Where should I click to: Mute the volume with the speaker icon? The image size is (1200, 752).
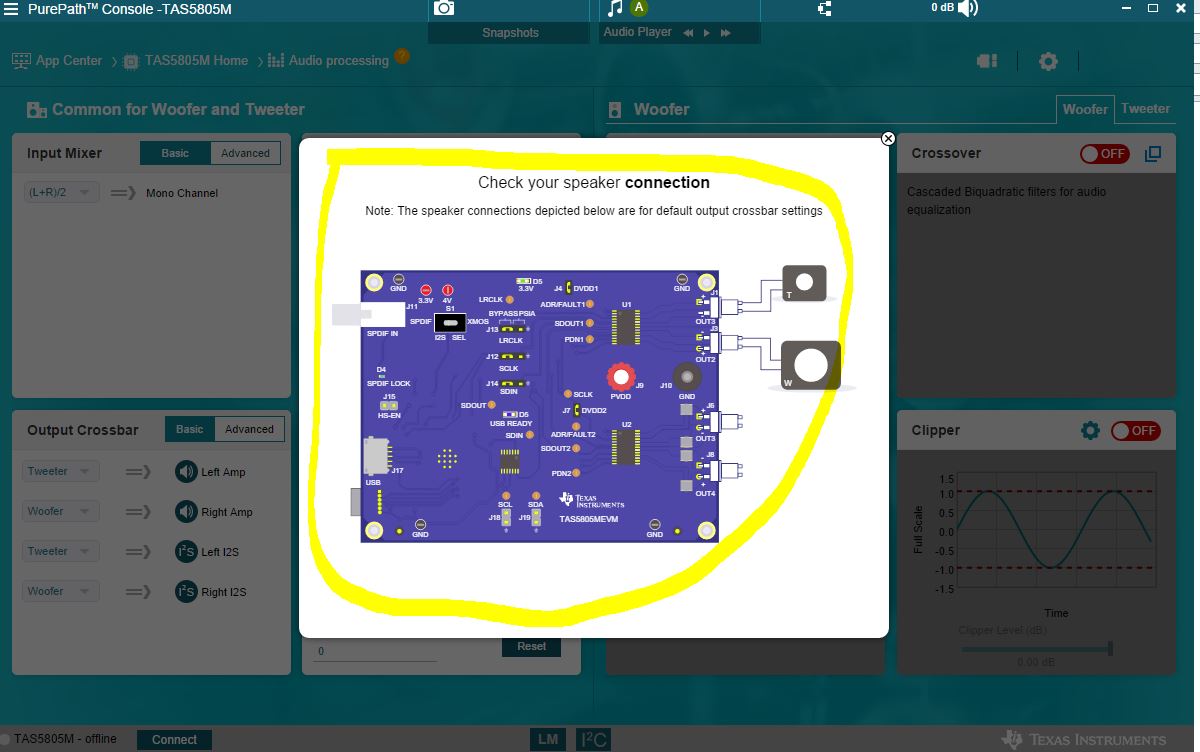[967, 8]
